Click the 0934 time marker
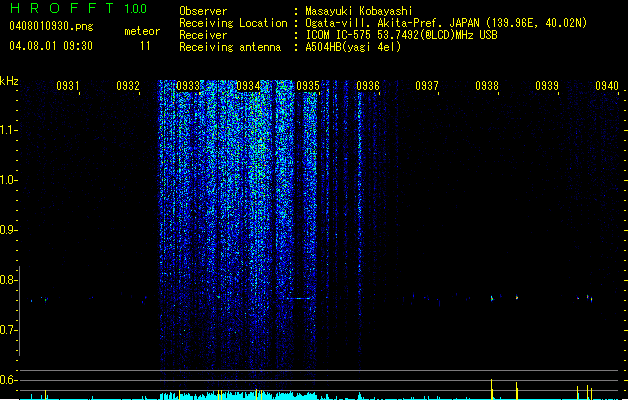 point(248,86)
